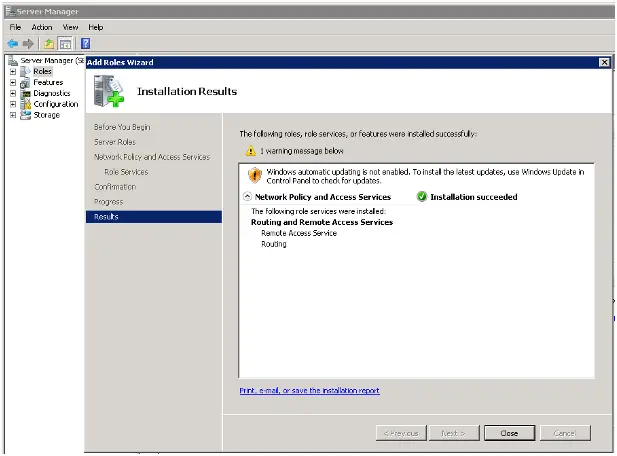Select the Features node in the tree
617x456 pixels.
pyautogui.click(x=47, y=83)
